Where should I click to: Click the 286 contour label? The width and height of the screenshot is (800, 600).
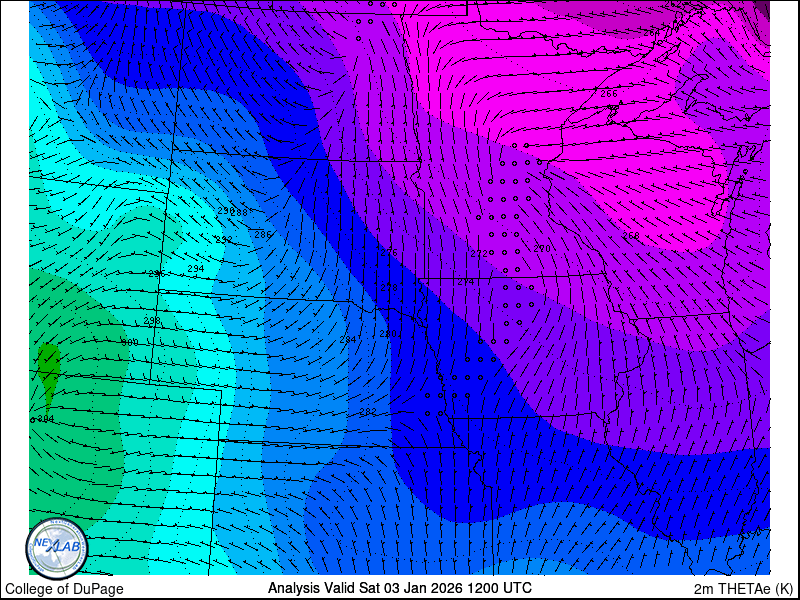point(263,235)
